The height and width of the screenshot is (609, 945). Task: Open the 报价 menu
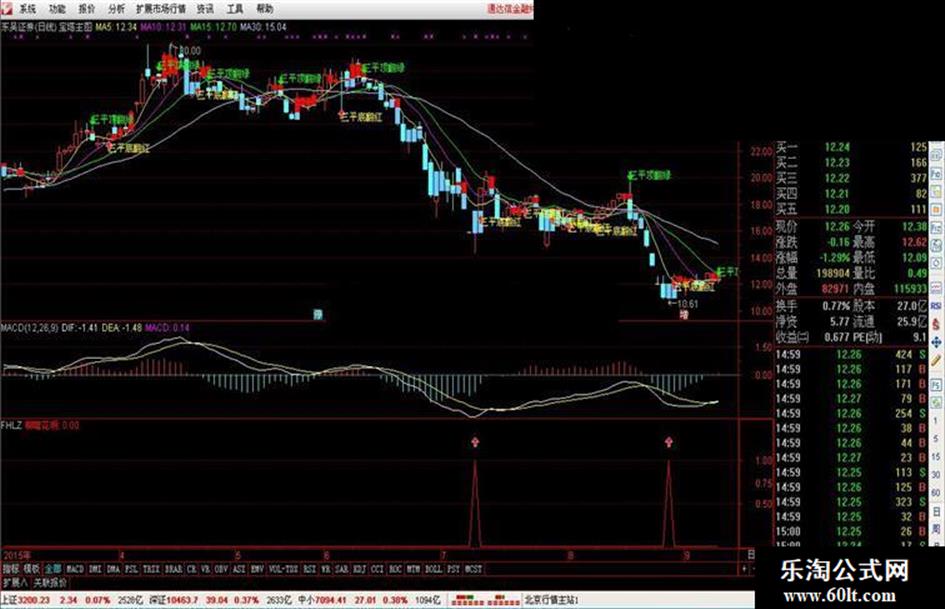click(87, 8)
